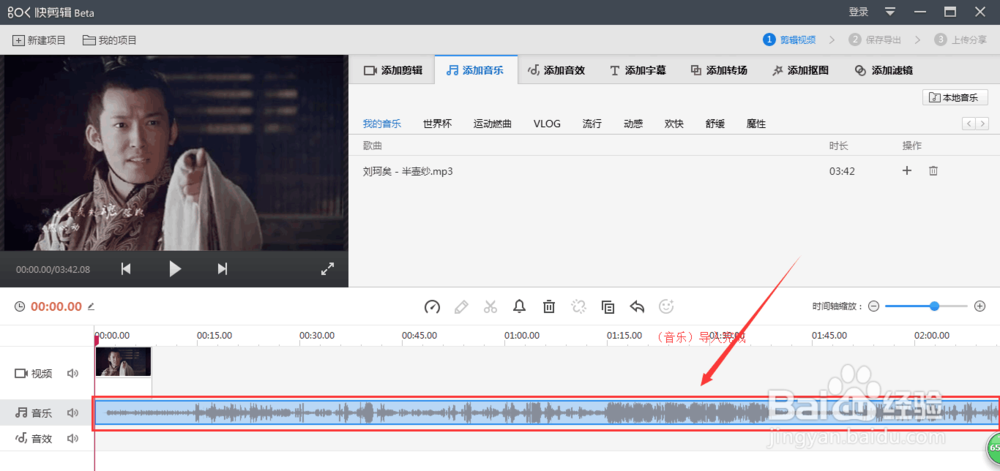The height and width of the screenshot is (471, 1000).
Task: Select VLOG music category
Action: click(x=547, y=124)
